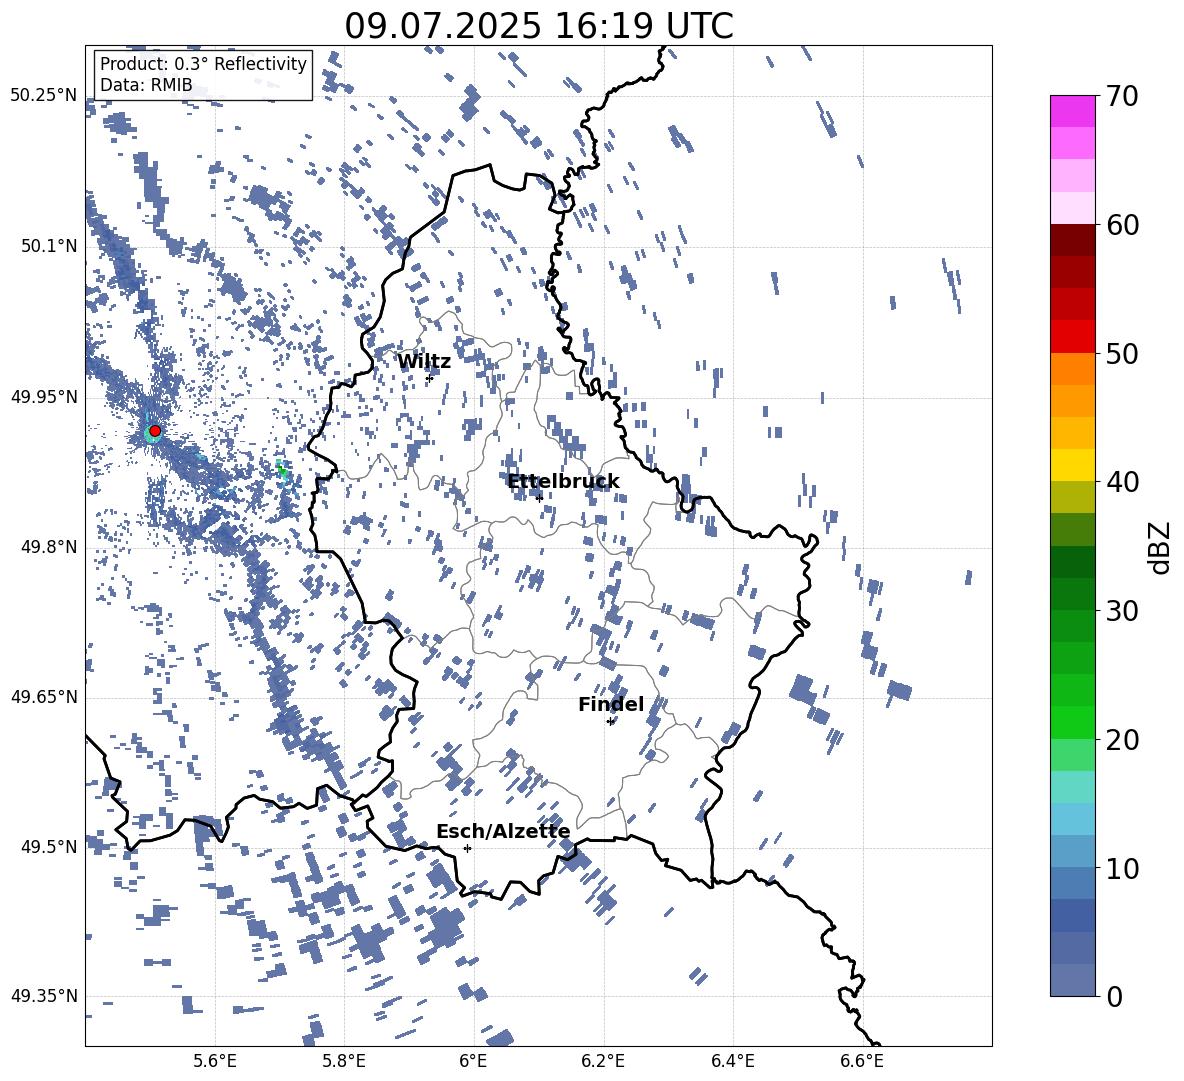
Task: Click the 5.6°E longitude label
Action: [x=215, y=1062]
